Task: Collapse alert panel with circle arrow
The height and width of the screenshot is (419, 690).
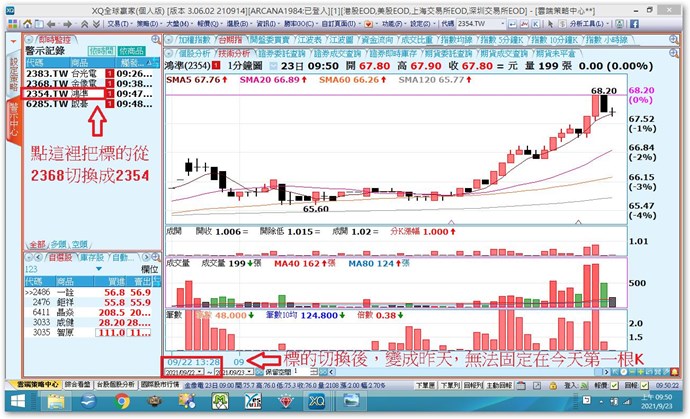Action: (29, 40)
